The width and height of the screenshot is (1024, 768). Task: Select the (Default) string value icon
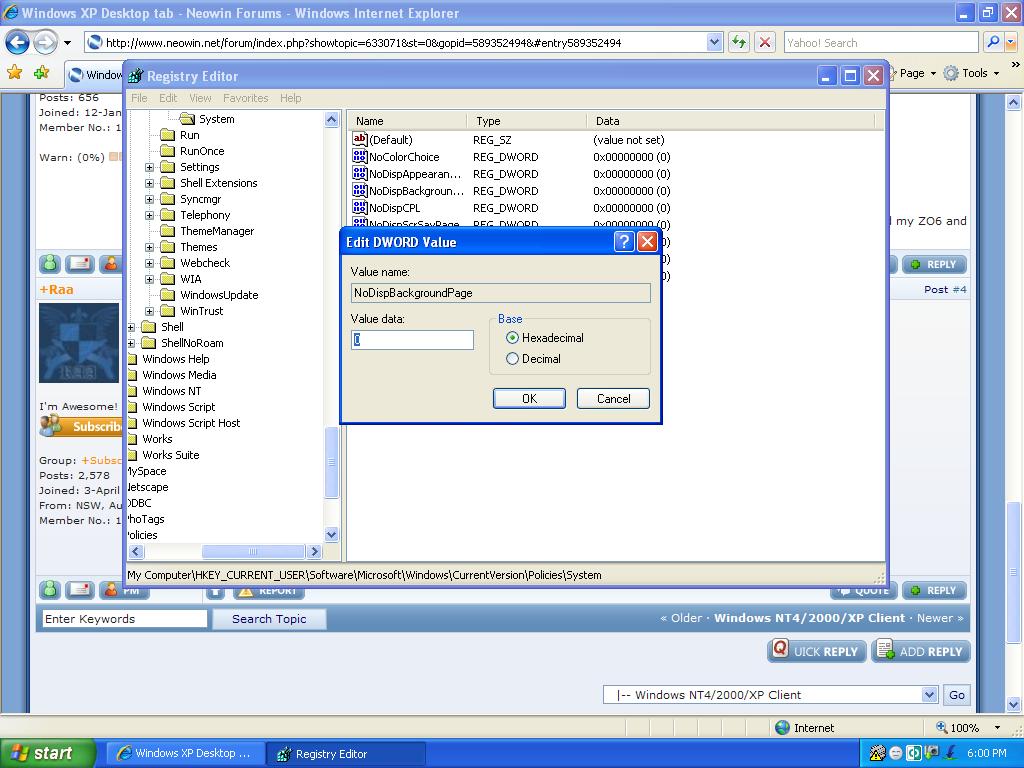coord(359,139)
